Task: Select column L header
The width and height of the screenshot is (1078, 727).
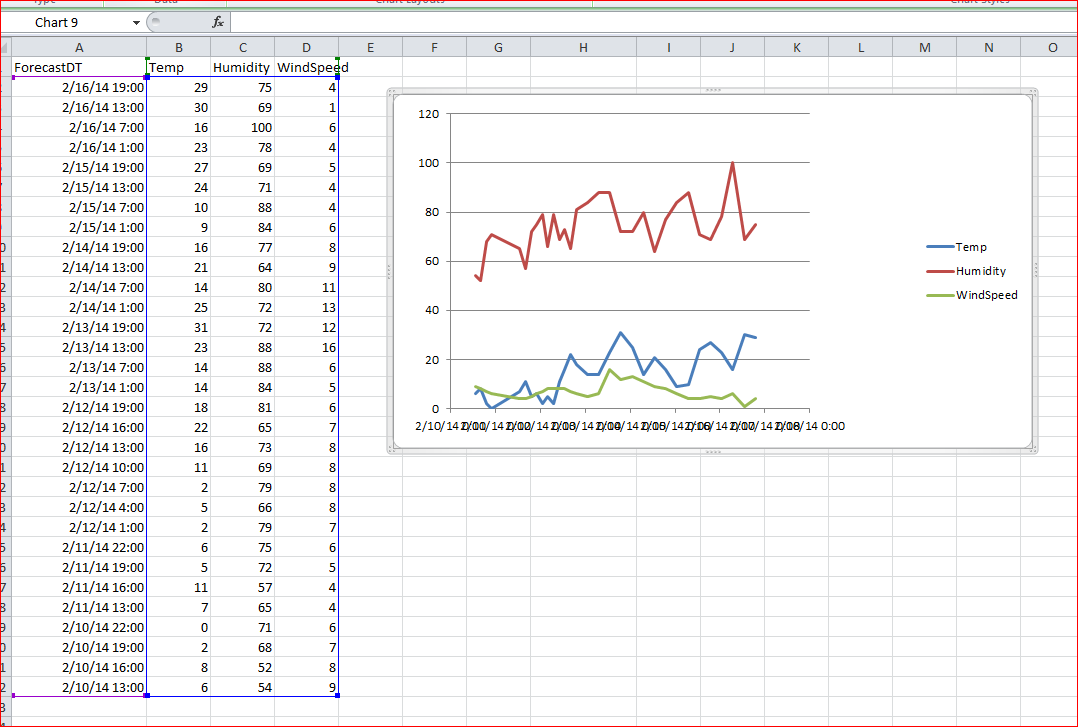Action: point(861,47)
